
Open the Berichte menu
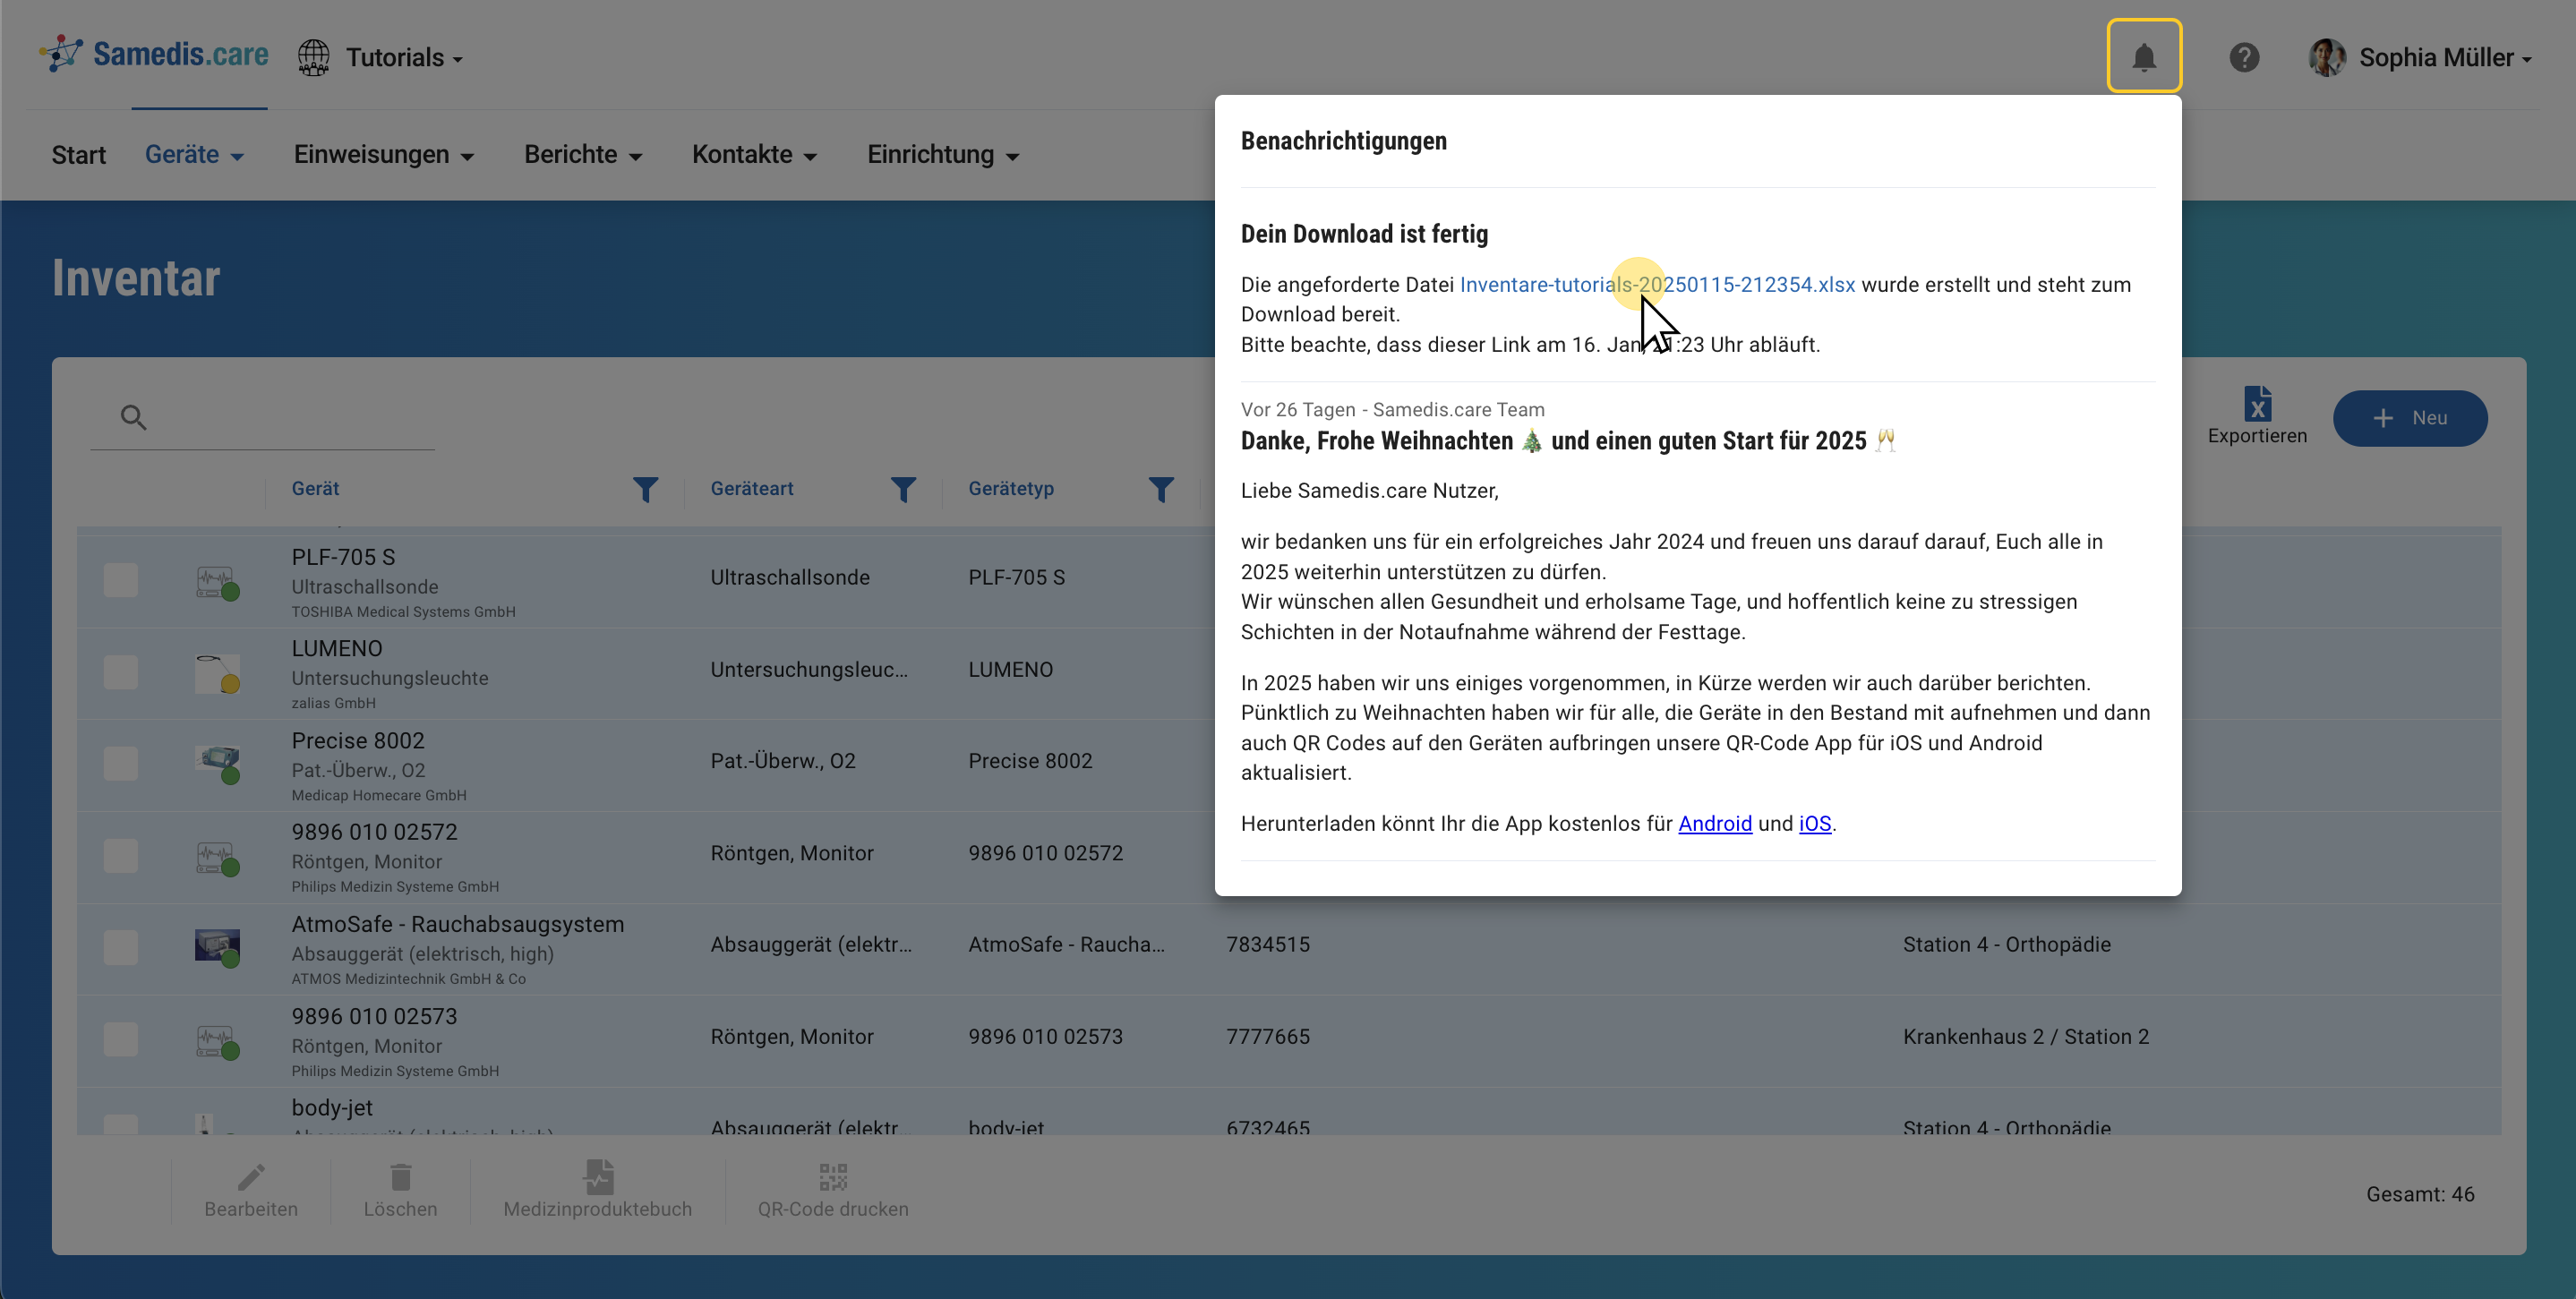click(583, 154)
